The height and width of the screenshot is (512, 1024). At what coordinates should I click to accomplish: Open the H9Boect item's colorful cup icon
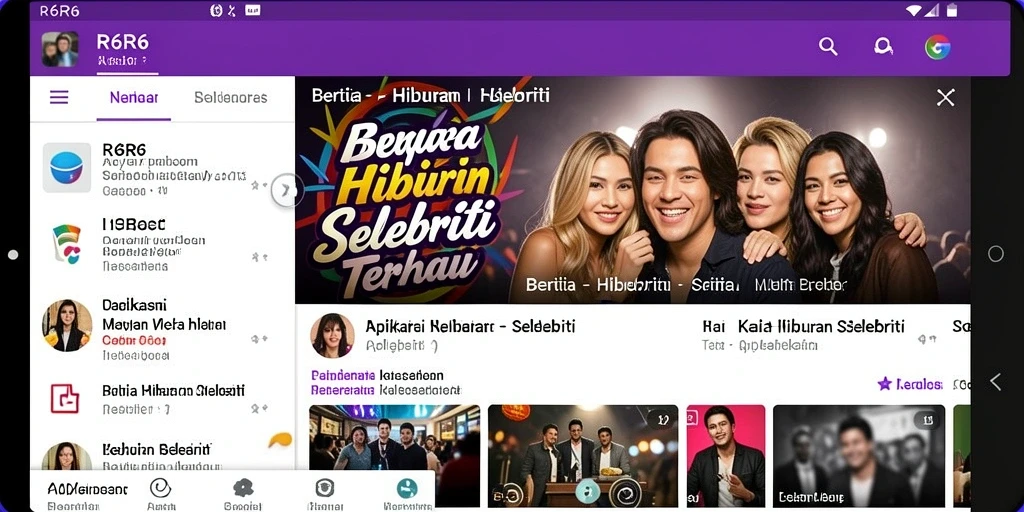(67, 244)
